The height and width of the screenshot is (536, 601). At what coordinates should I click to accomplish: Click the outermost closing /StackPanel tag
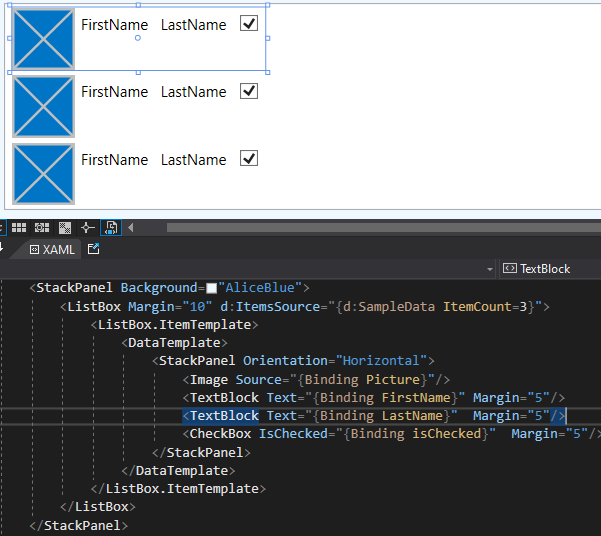(x=79, y=525)
